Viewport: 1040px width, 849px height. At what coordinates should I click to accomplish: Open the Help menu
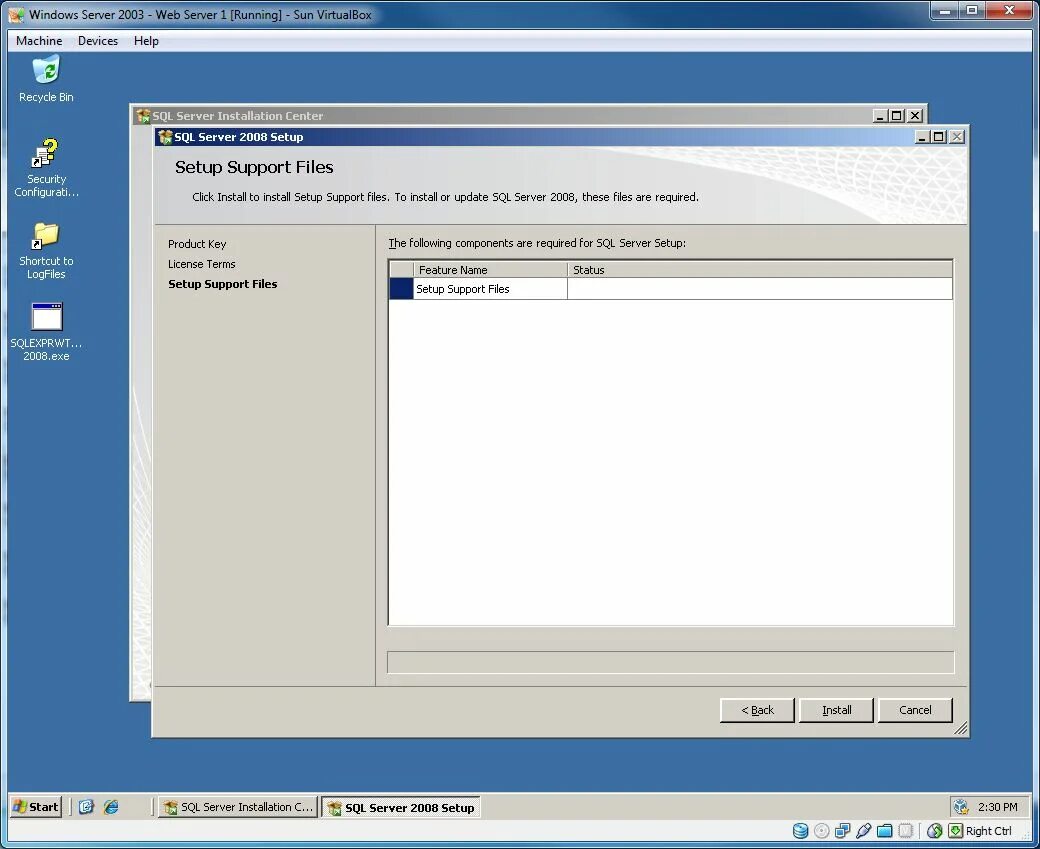pyautogui.click(x=146, y=40)
